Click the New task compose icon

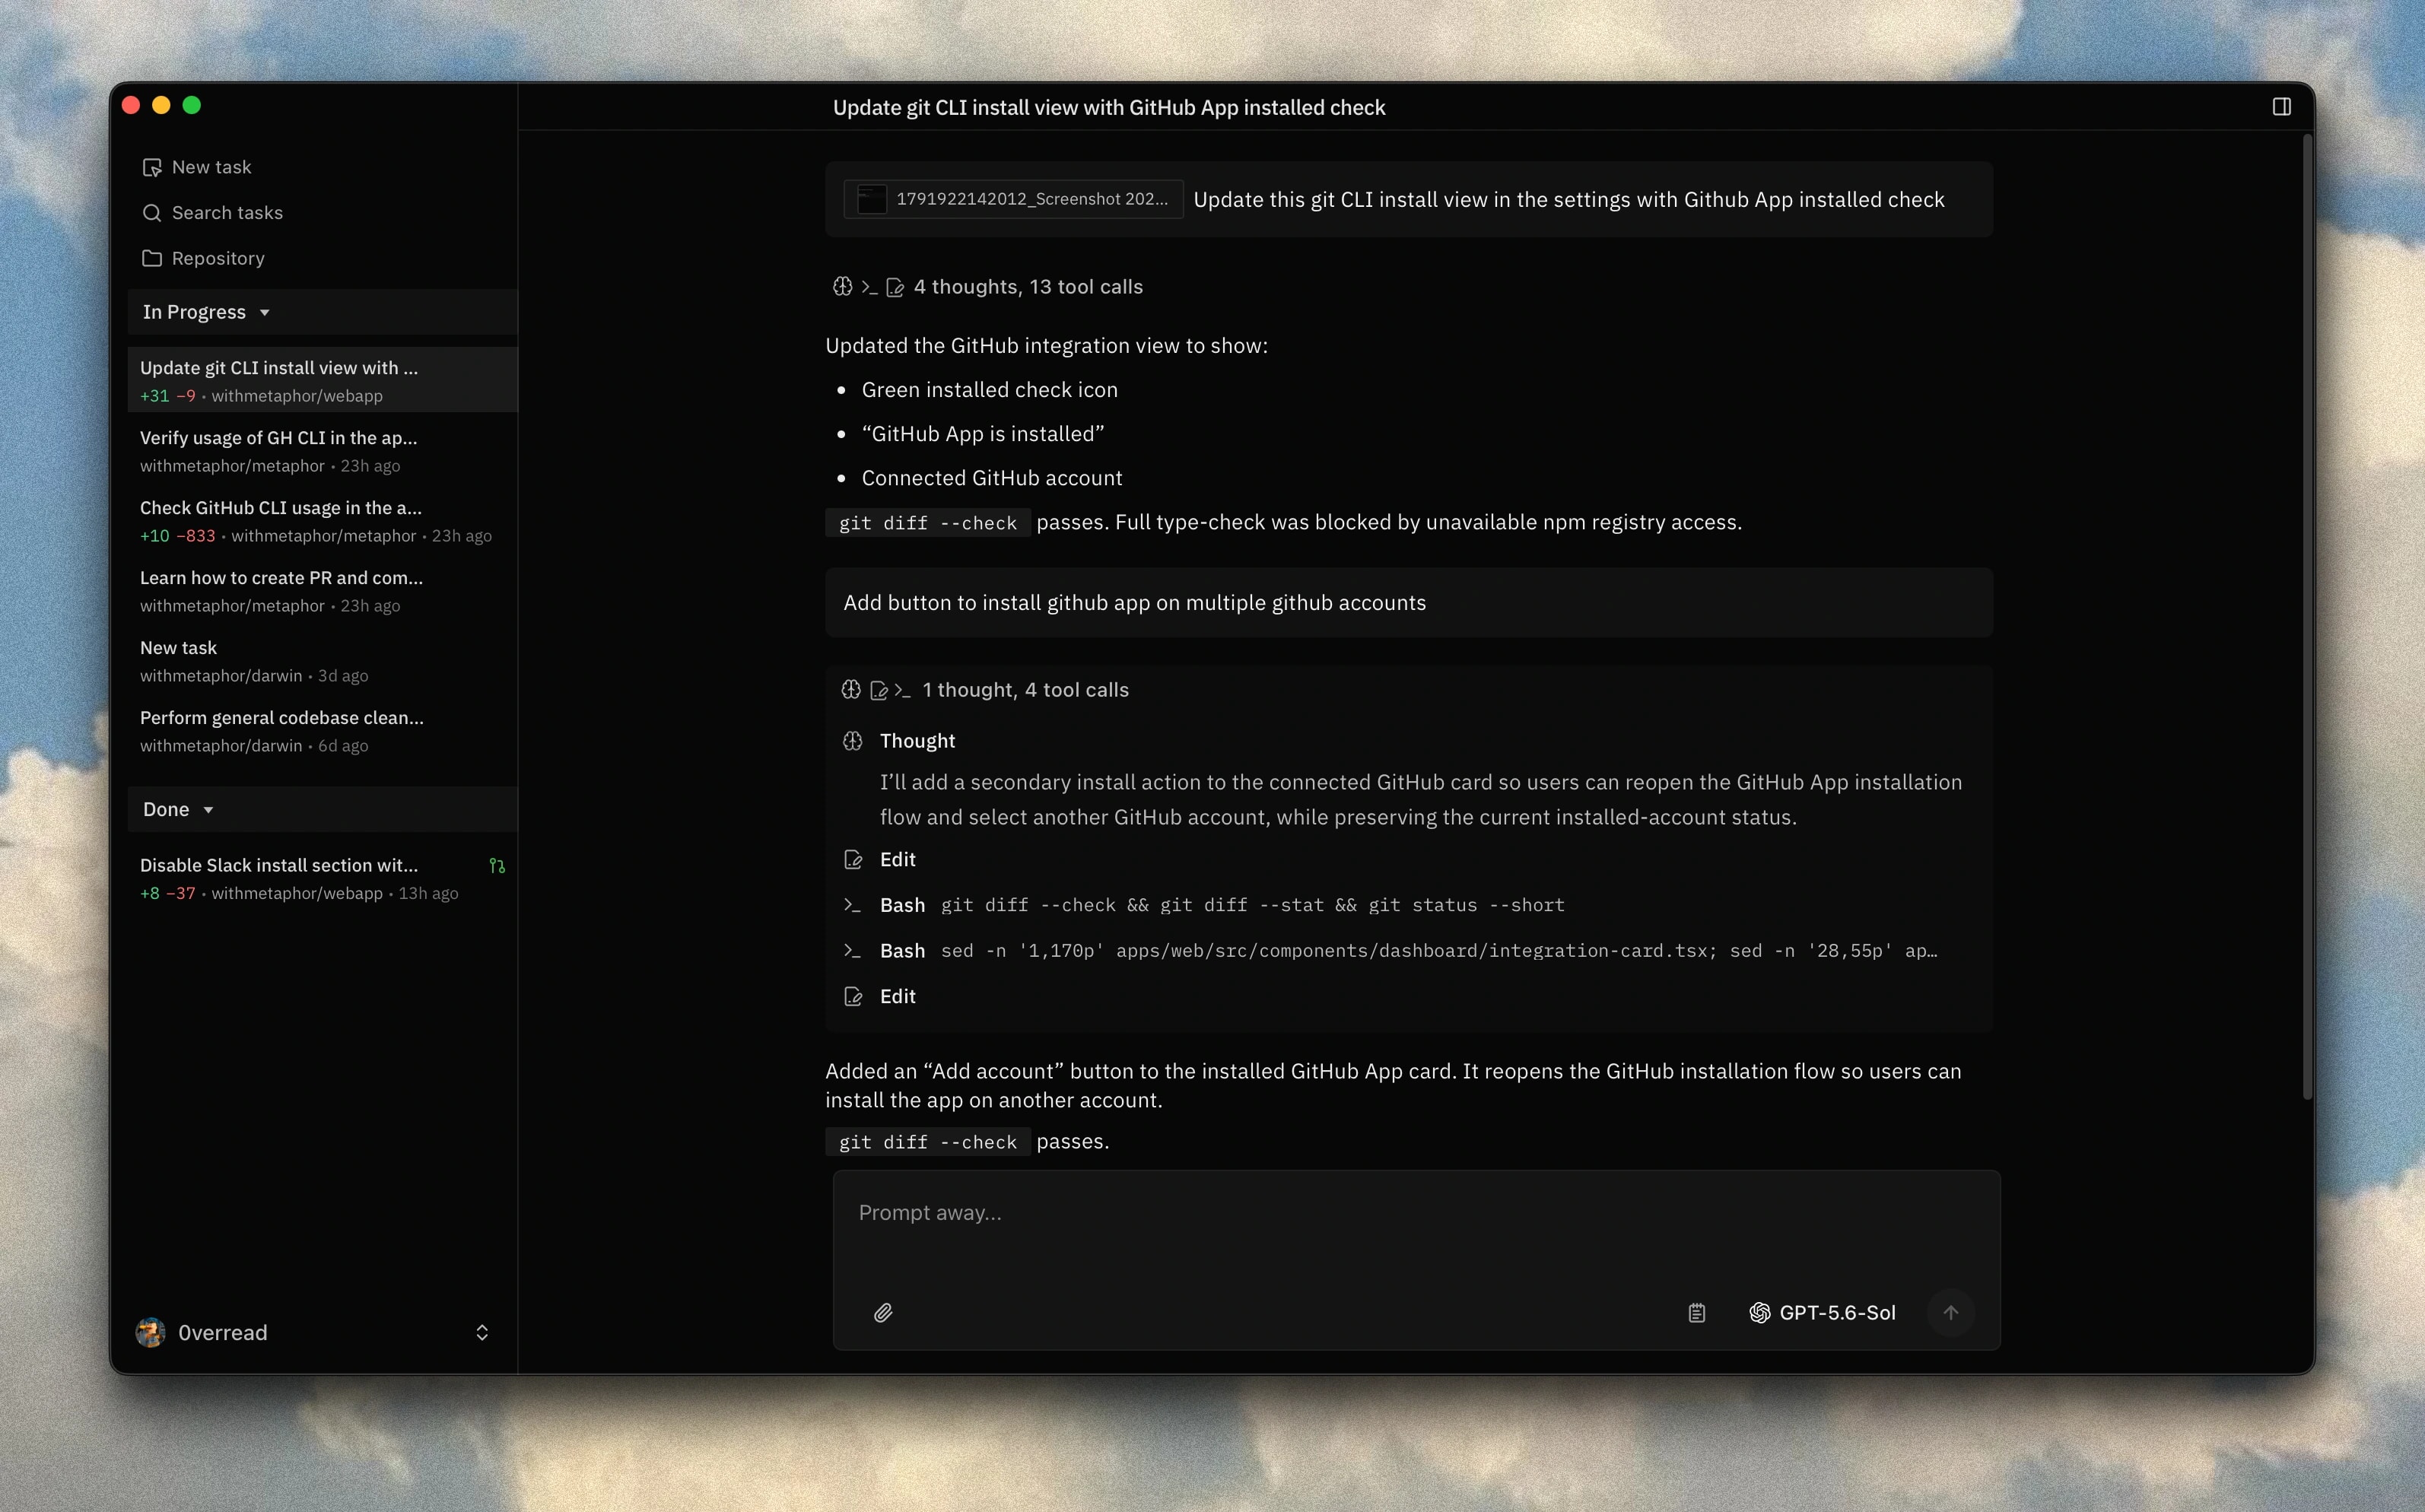pos(152,167)
